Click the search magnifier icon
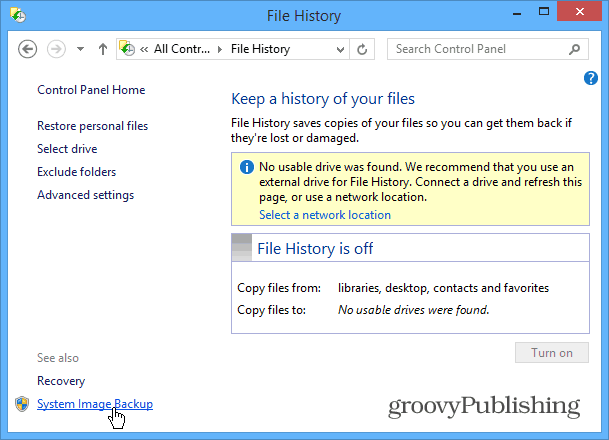The width and height of the screenshot is (609, 440). [574, 49]
